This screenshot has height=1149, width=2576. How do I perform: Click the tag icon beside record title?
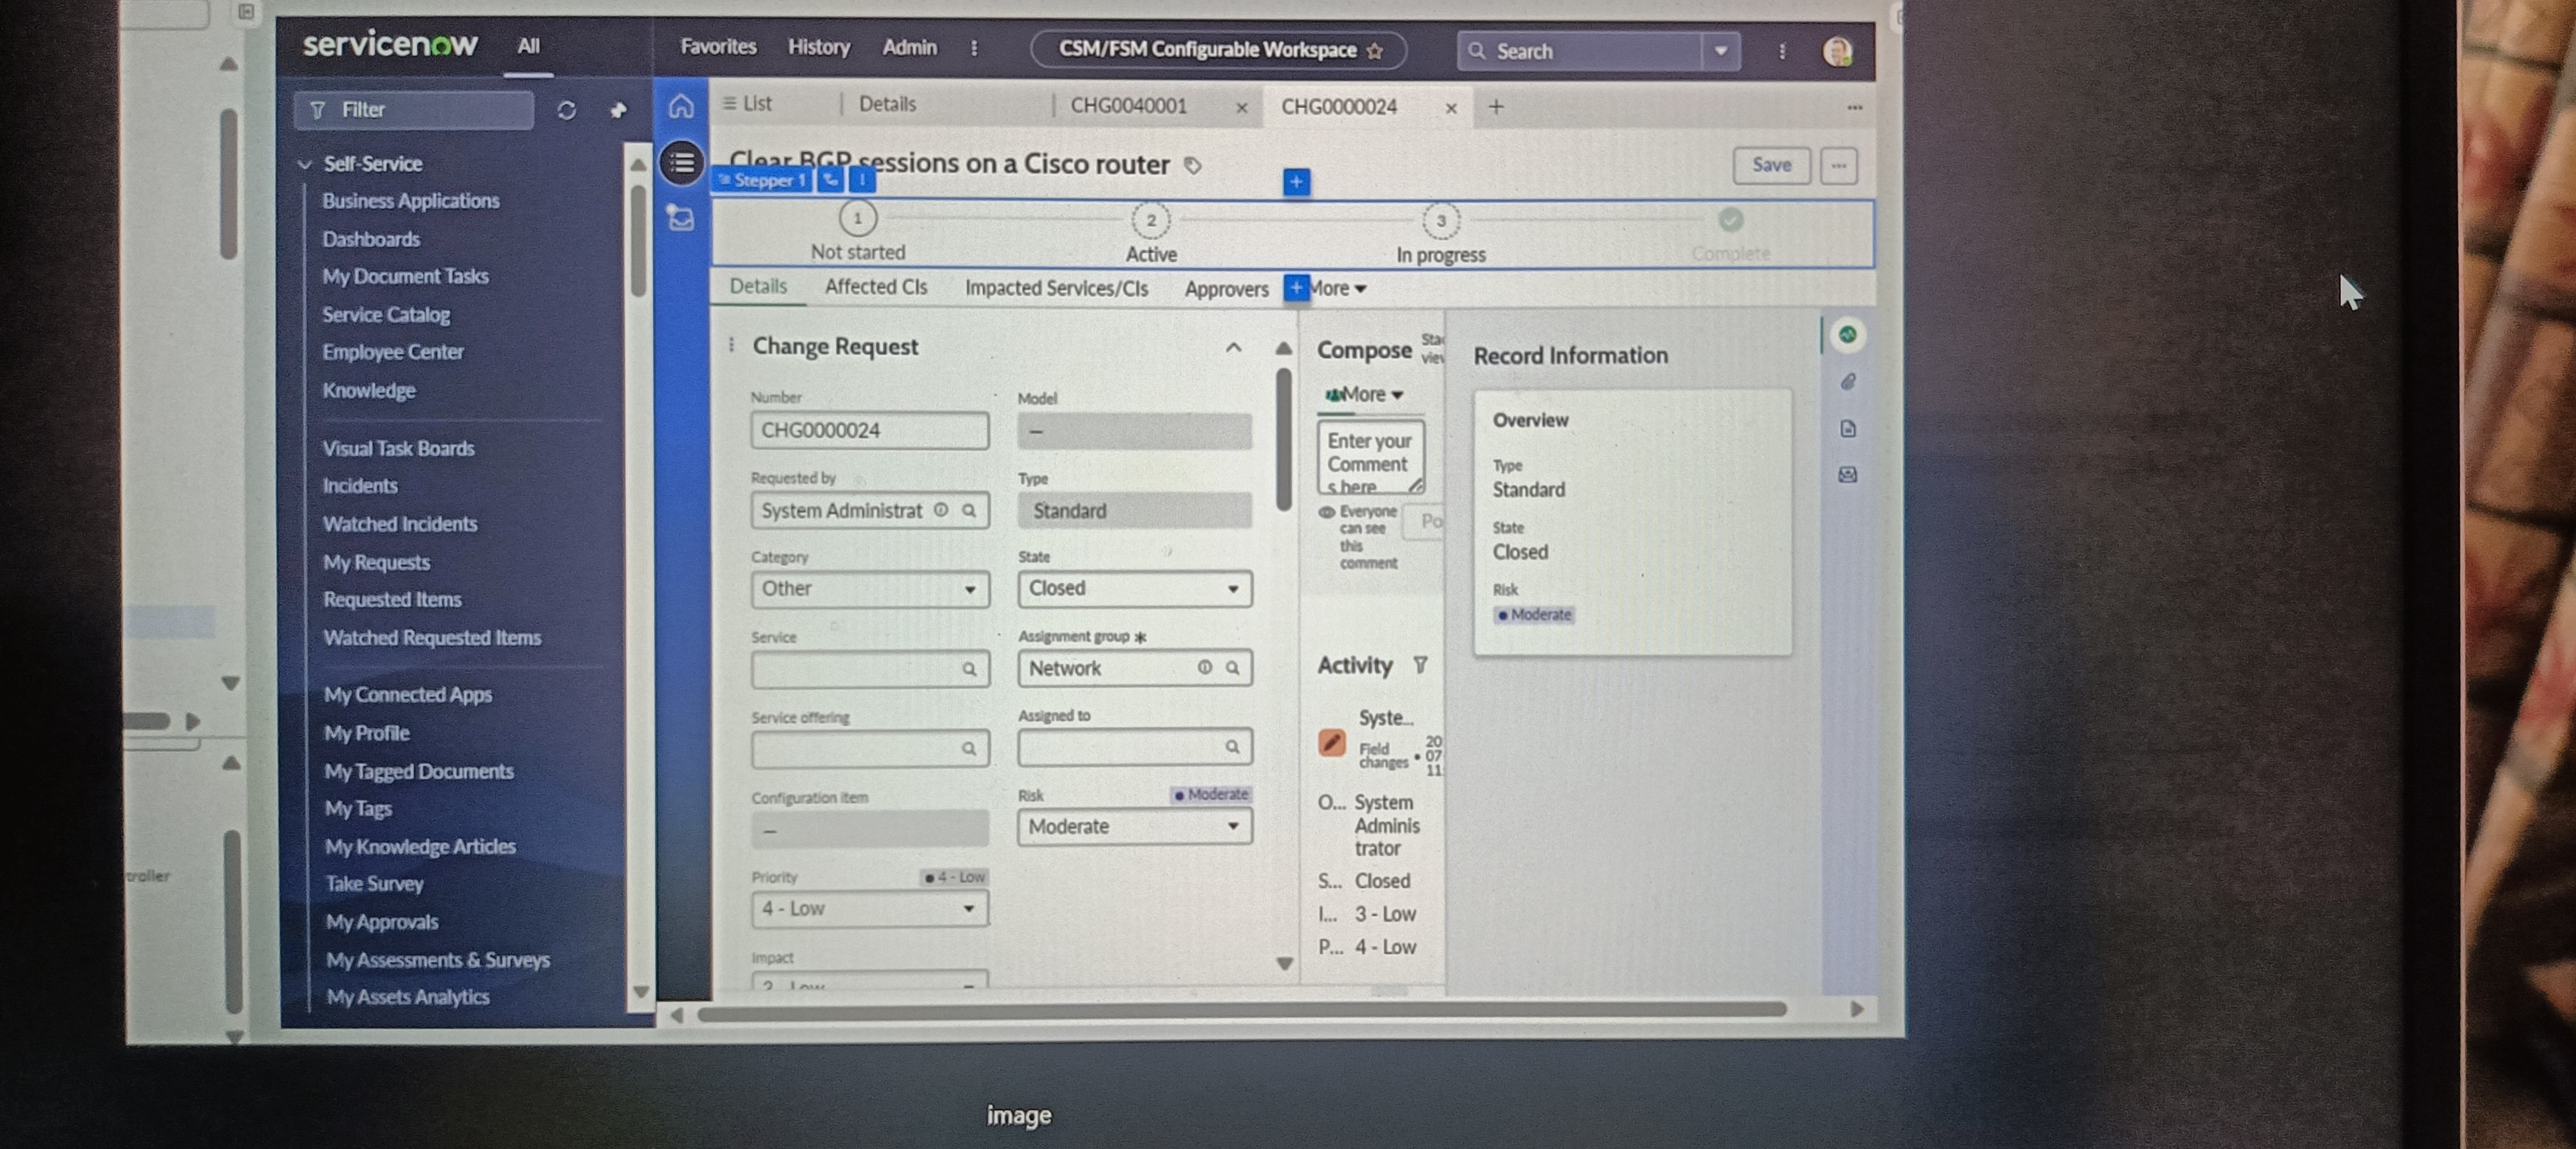coord(1193,165)
